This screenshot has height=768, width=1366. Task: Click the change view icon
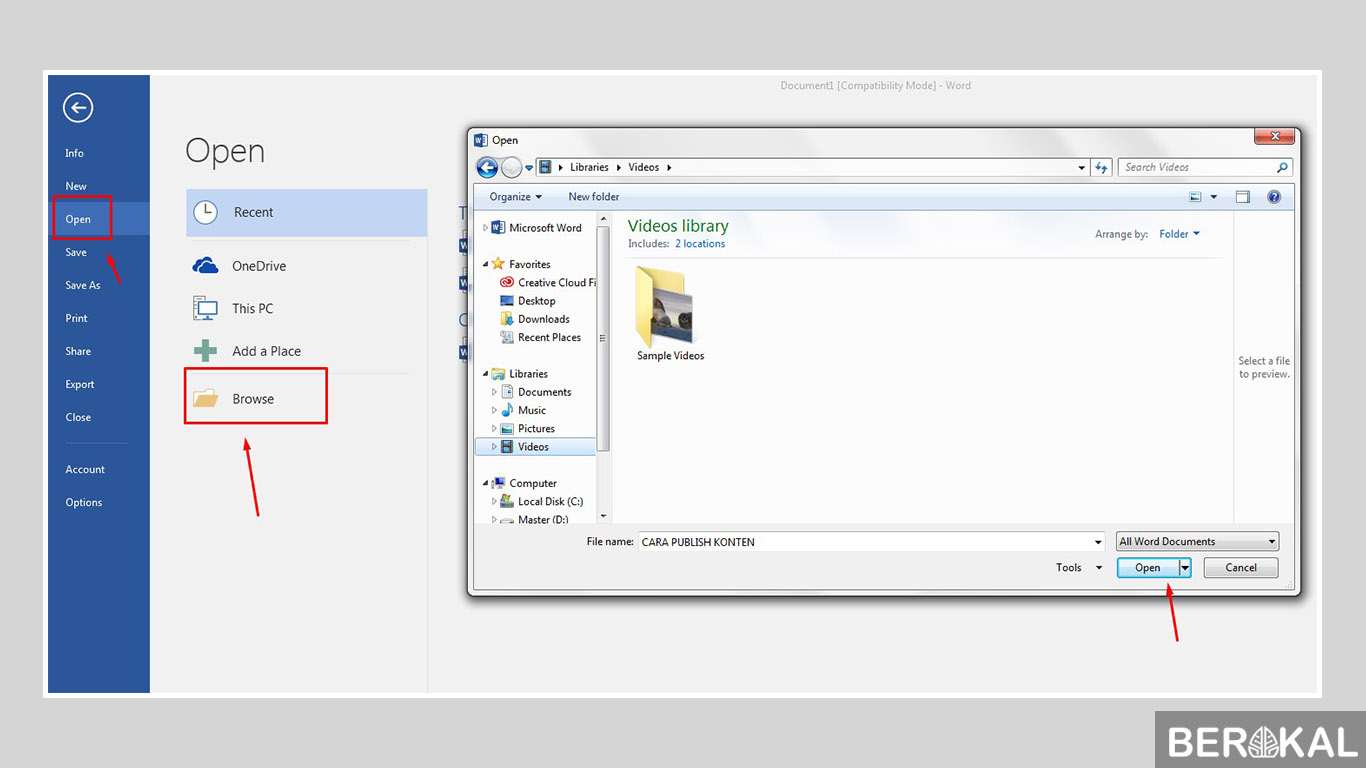click(x=1195, y=197)
